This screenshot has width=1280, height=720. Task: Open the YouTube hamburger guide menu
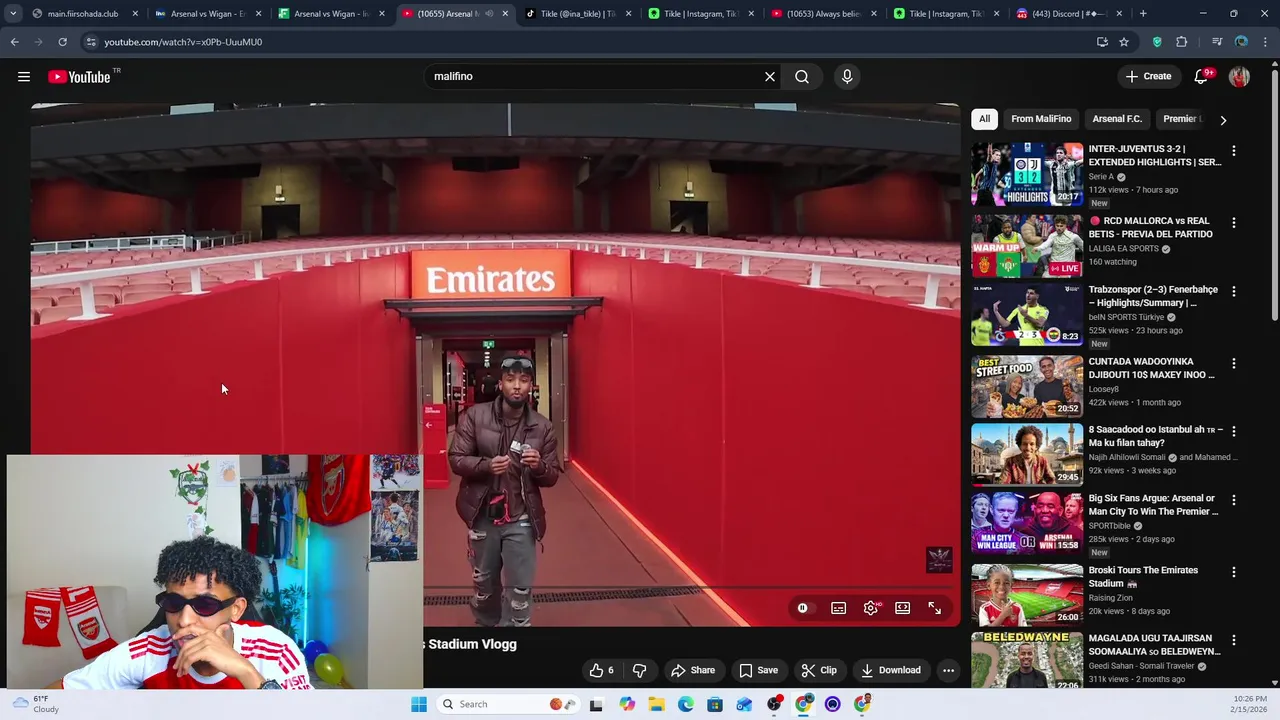point(24,77)
